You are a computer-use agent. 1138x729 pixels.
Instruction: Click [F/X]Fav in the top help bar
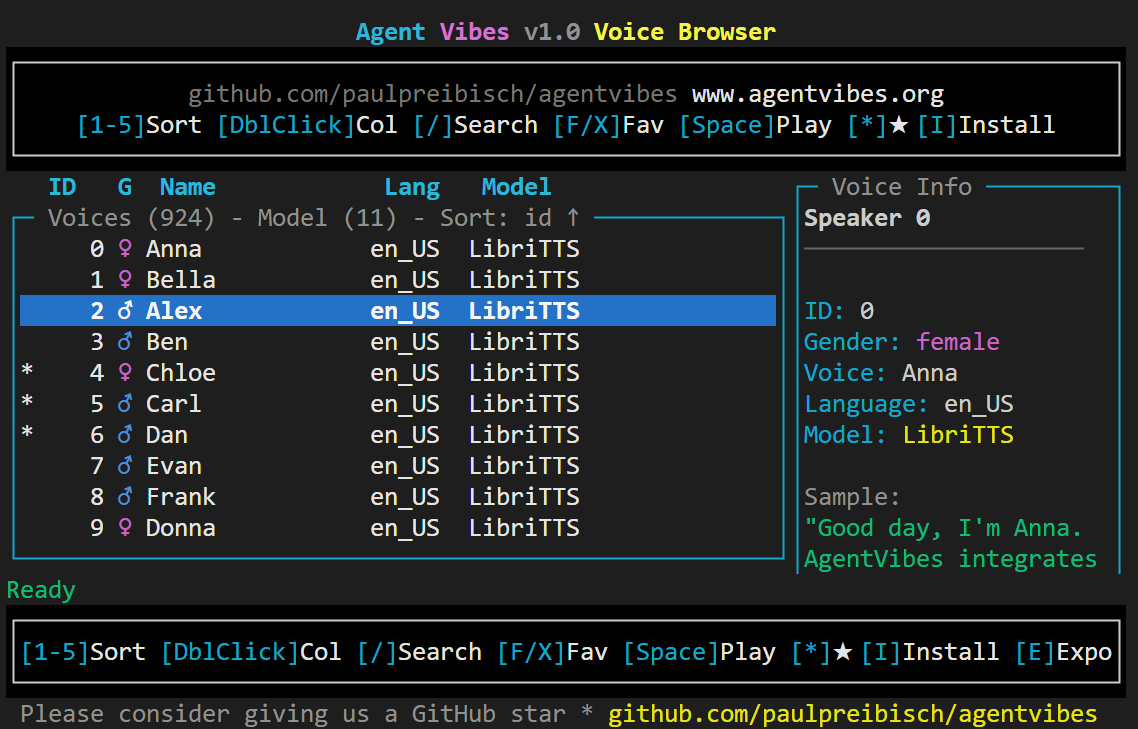pos(609,125)
